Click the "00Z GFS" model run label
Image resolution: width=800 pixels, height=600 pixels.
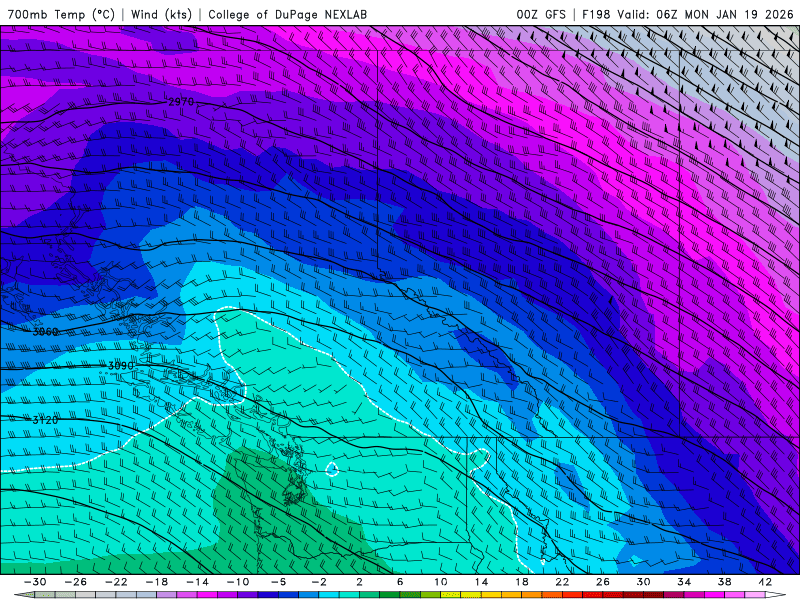(x=541, y=14)
